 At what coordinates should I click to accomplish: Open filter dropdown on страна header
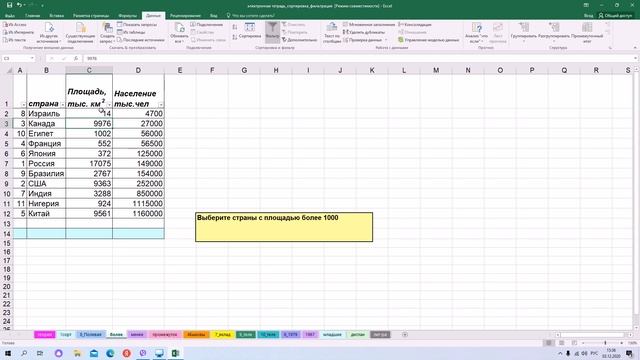pos(62,105)
